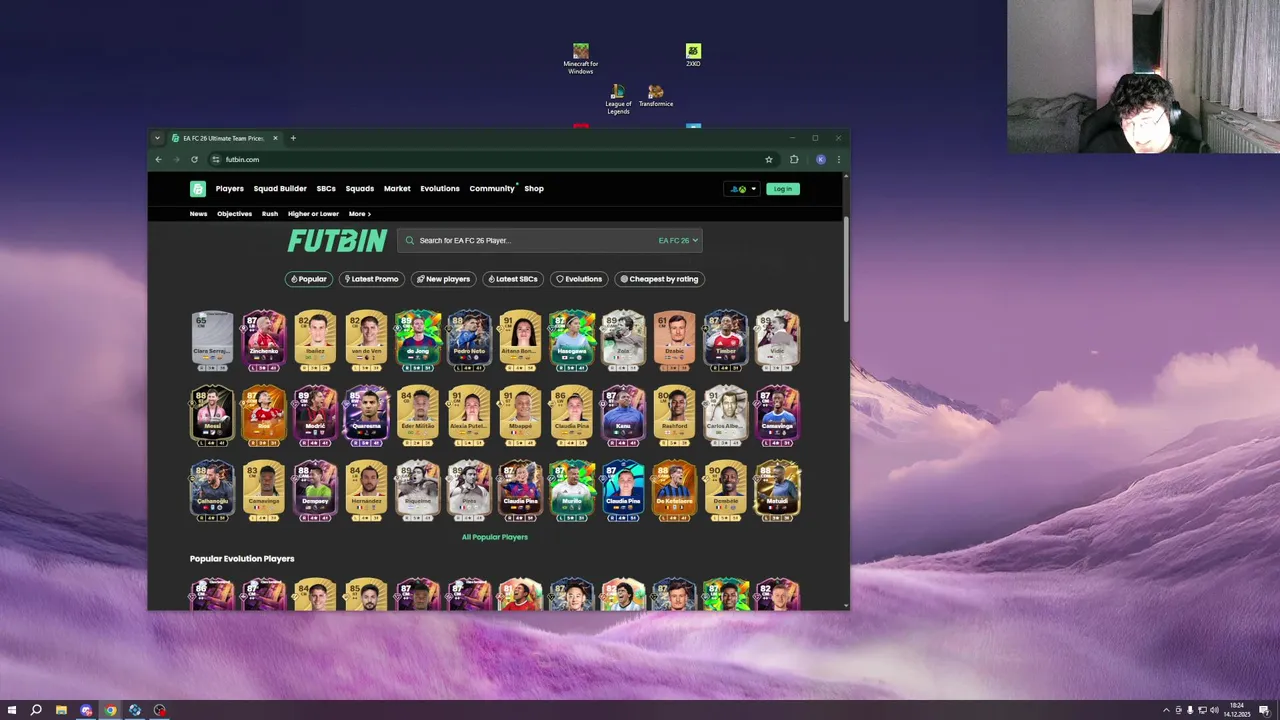Open the Messi player card
Image resolution: width=1280 pixels, height=720 pixels.
[x=212, y=414]
